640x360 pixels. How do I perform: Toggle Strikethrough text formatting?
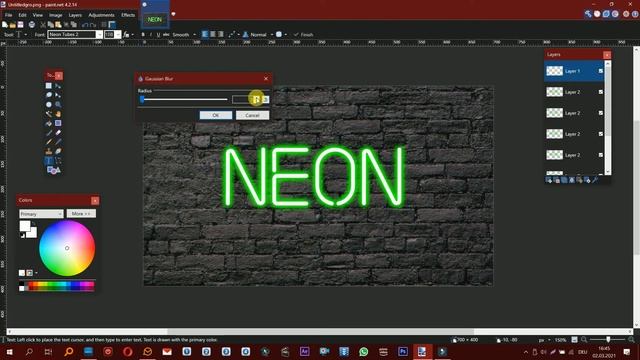(166, 35)
